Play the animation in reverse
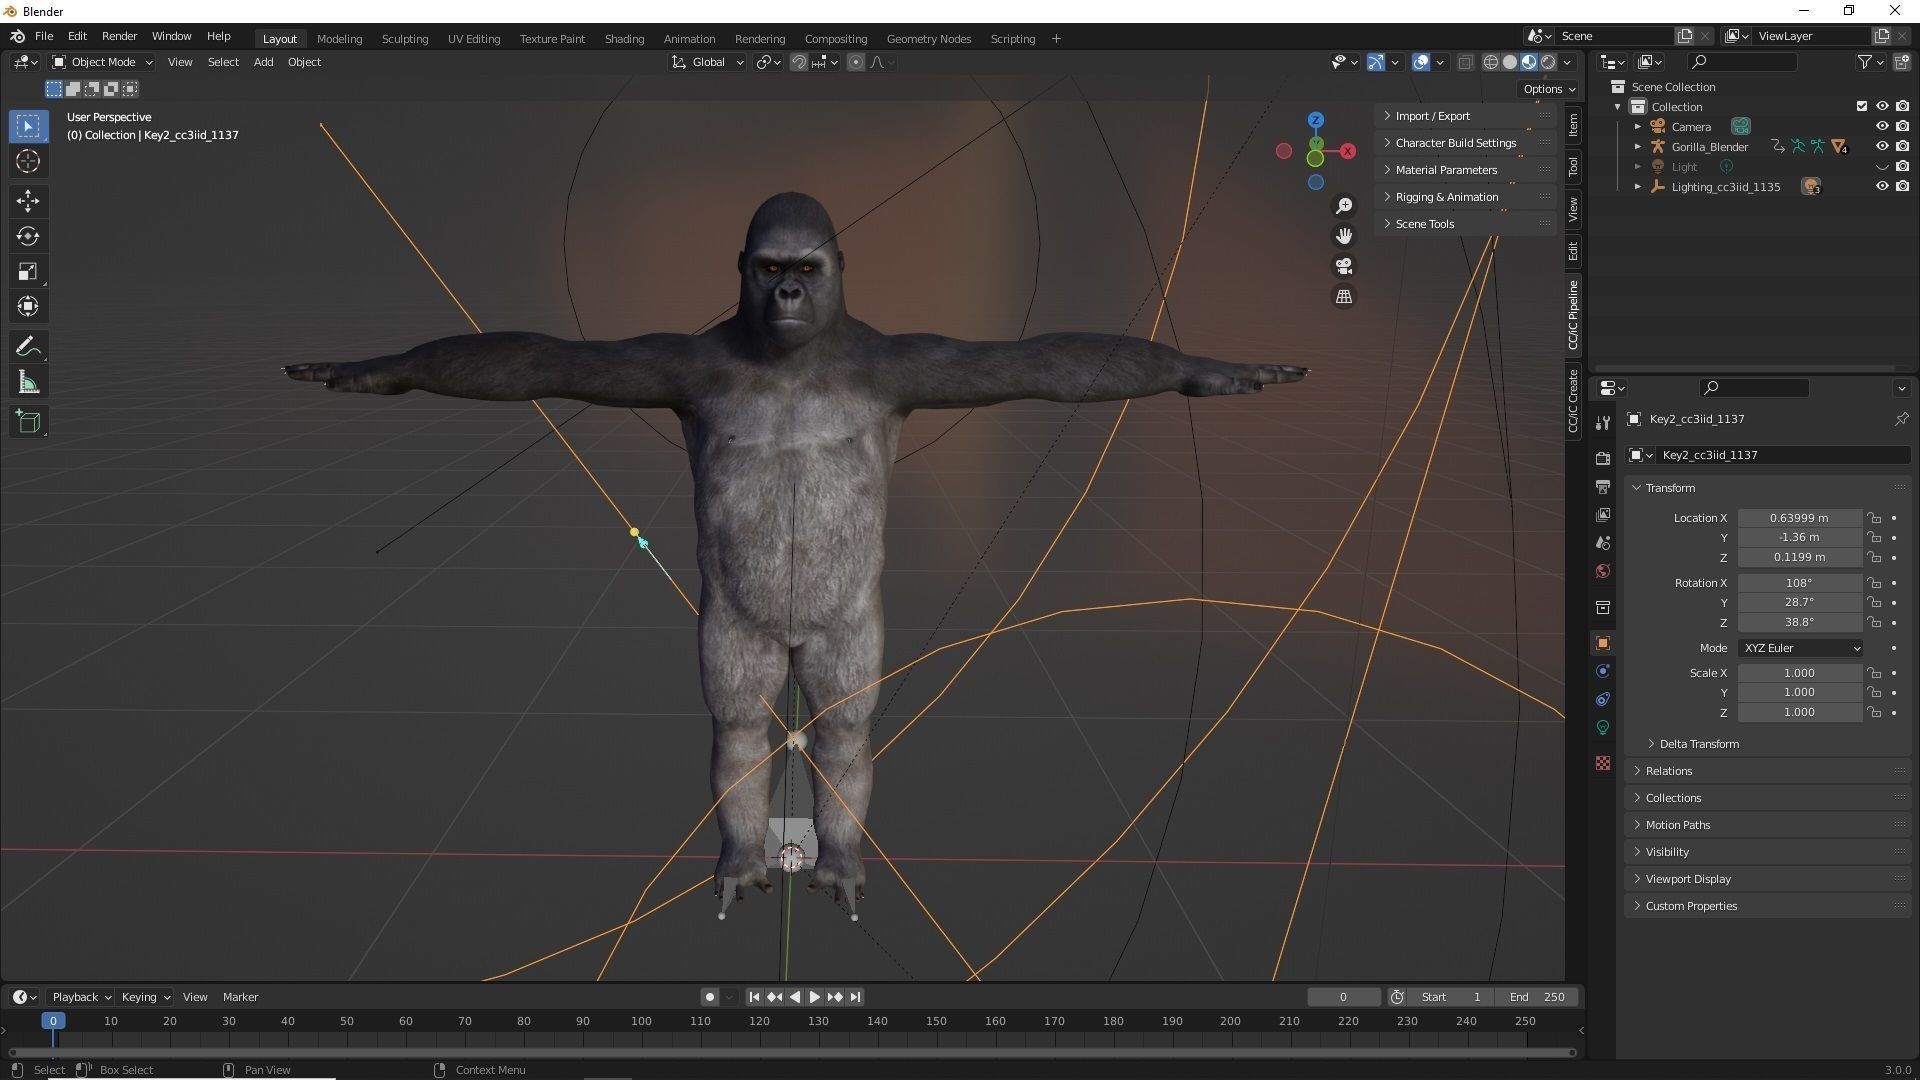1920x1080 pixels. [x=795, y=997]
